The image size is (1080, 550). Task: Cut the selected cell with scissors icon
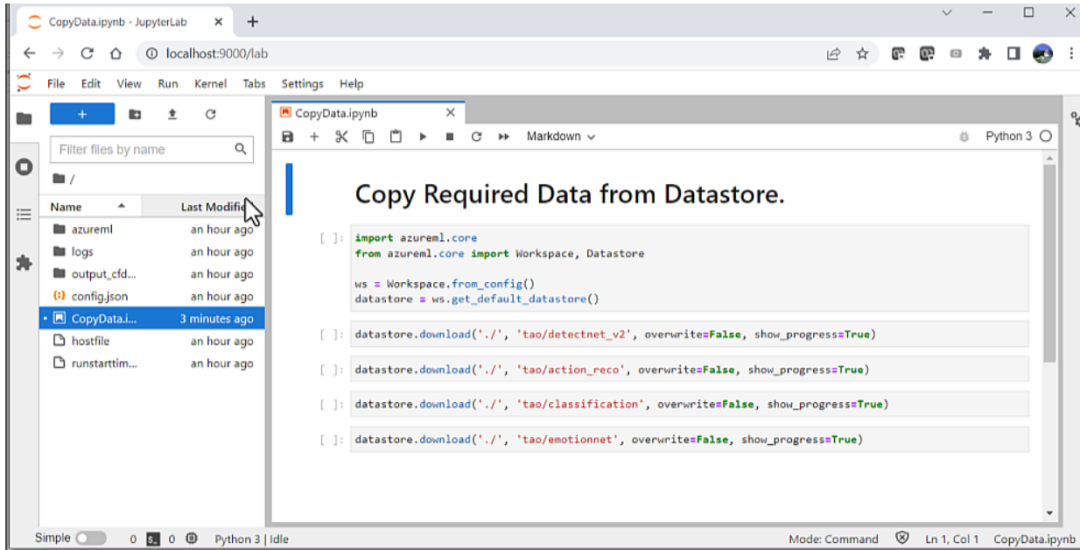point(341,137)
